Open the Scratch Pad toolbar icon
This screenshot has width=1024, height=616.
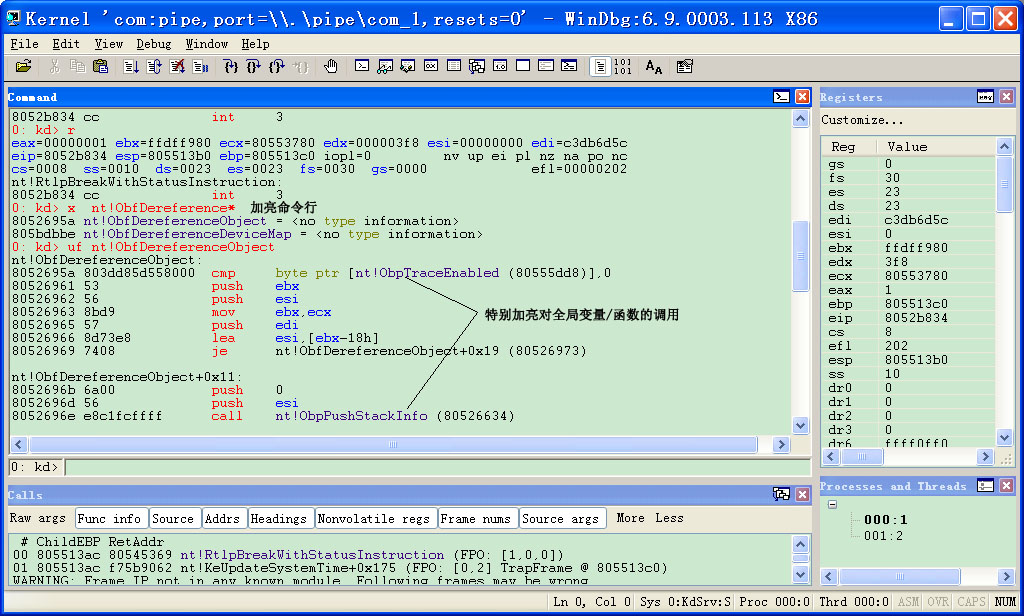(x=522, y=66)
